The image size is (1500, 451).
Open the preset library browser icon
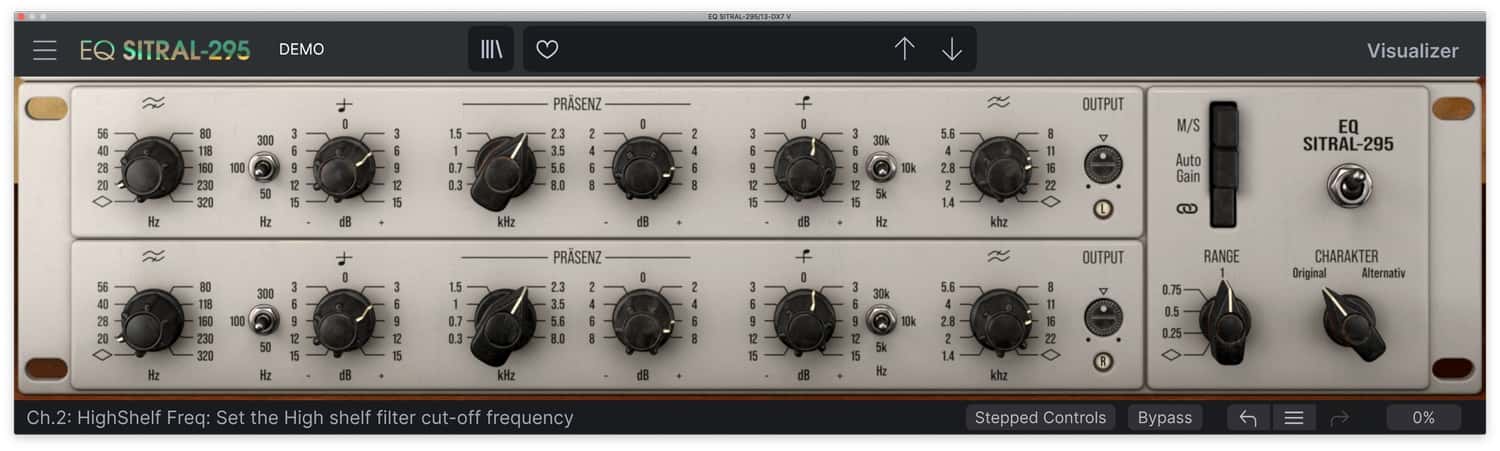pyautogui.click(x=491, y=49)
